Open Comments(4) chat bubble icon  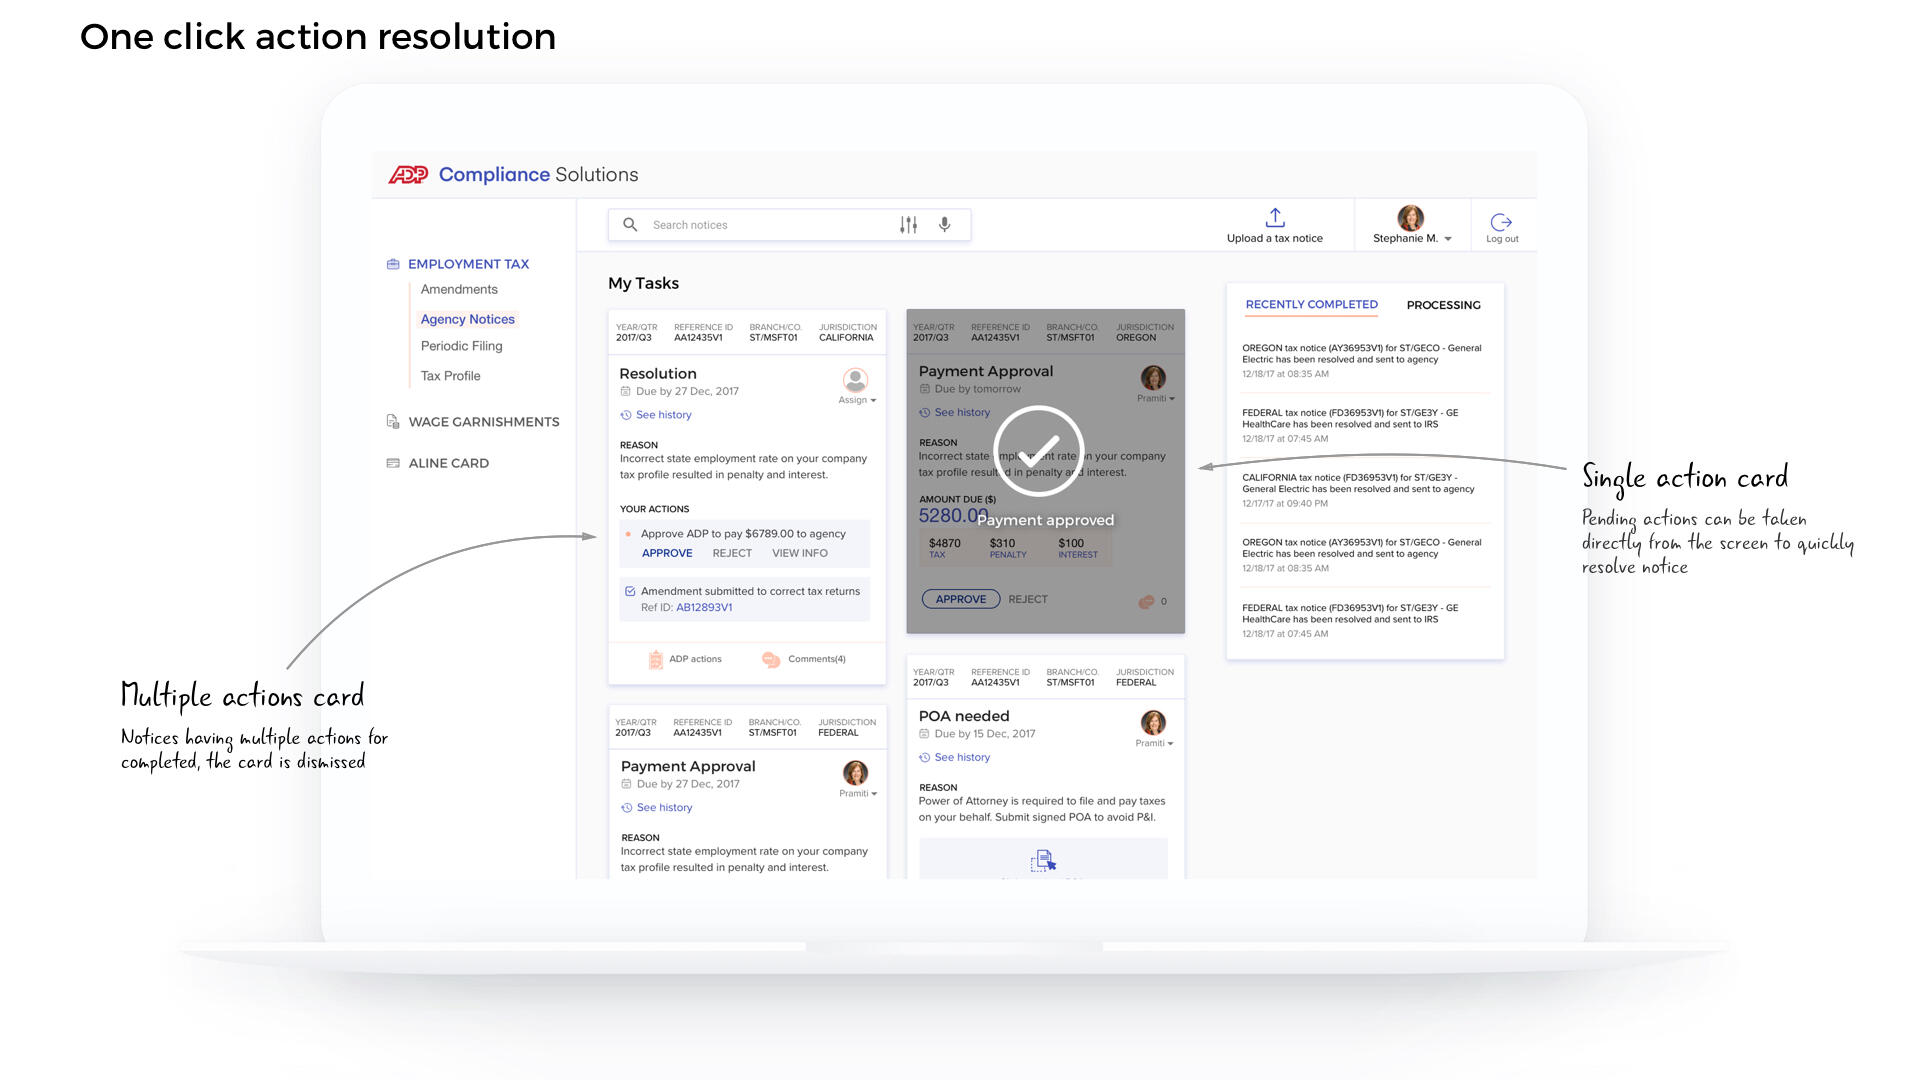(771, 659)
